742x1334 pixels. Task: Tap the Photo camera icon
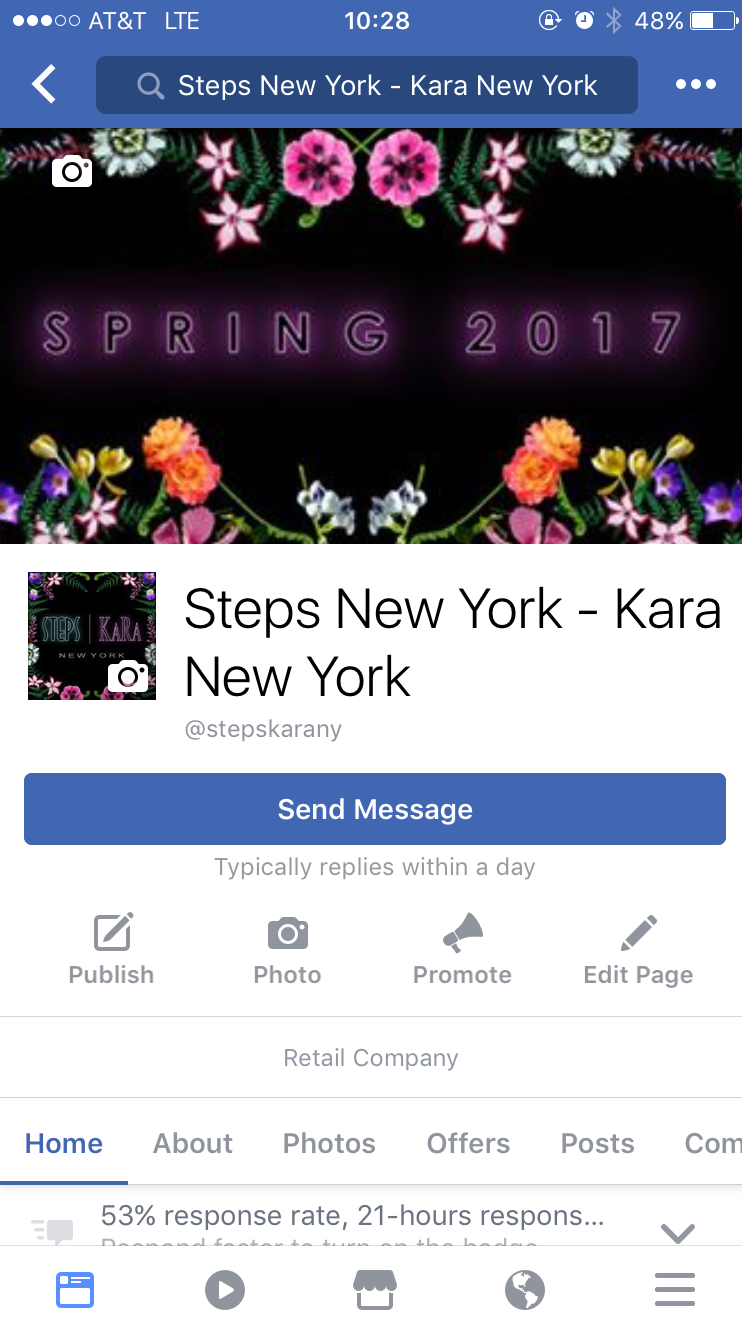[x=288, y=932]
